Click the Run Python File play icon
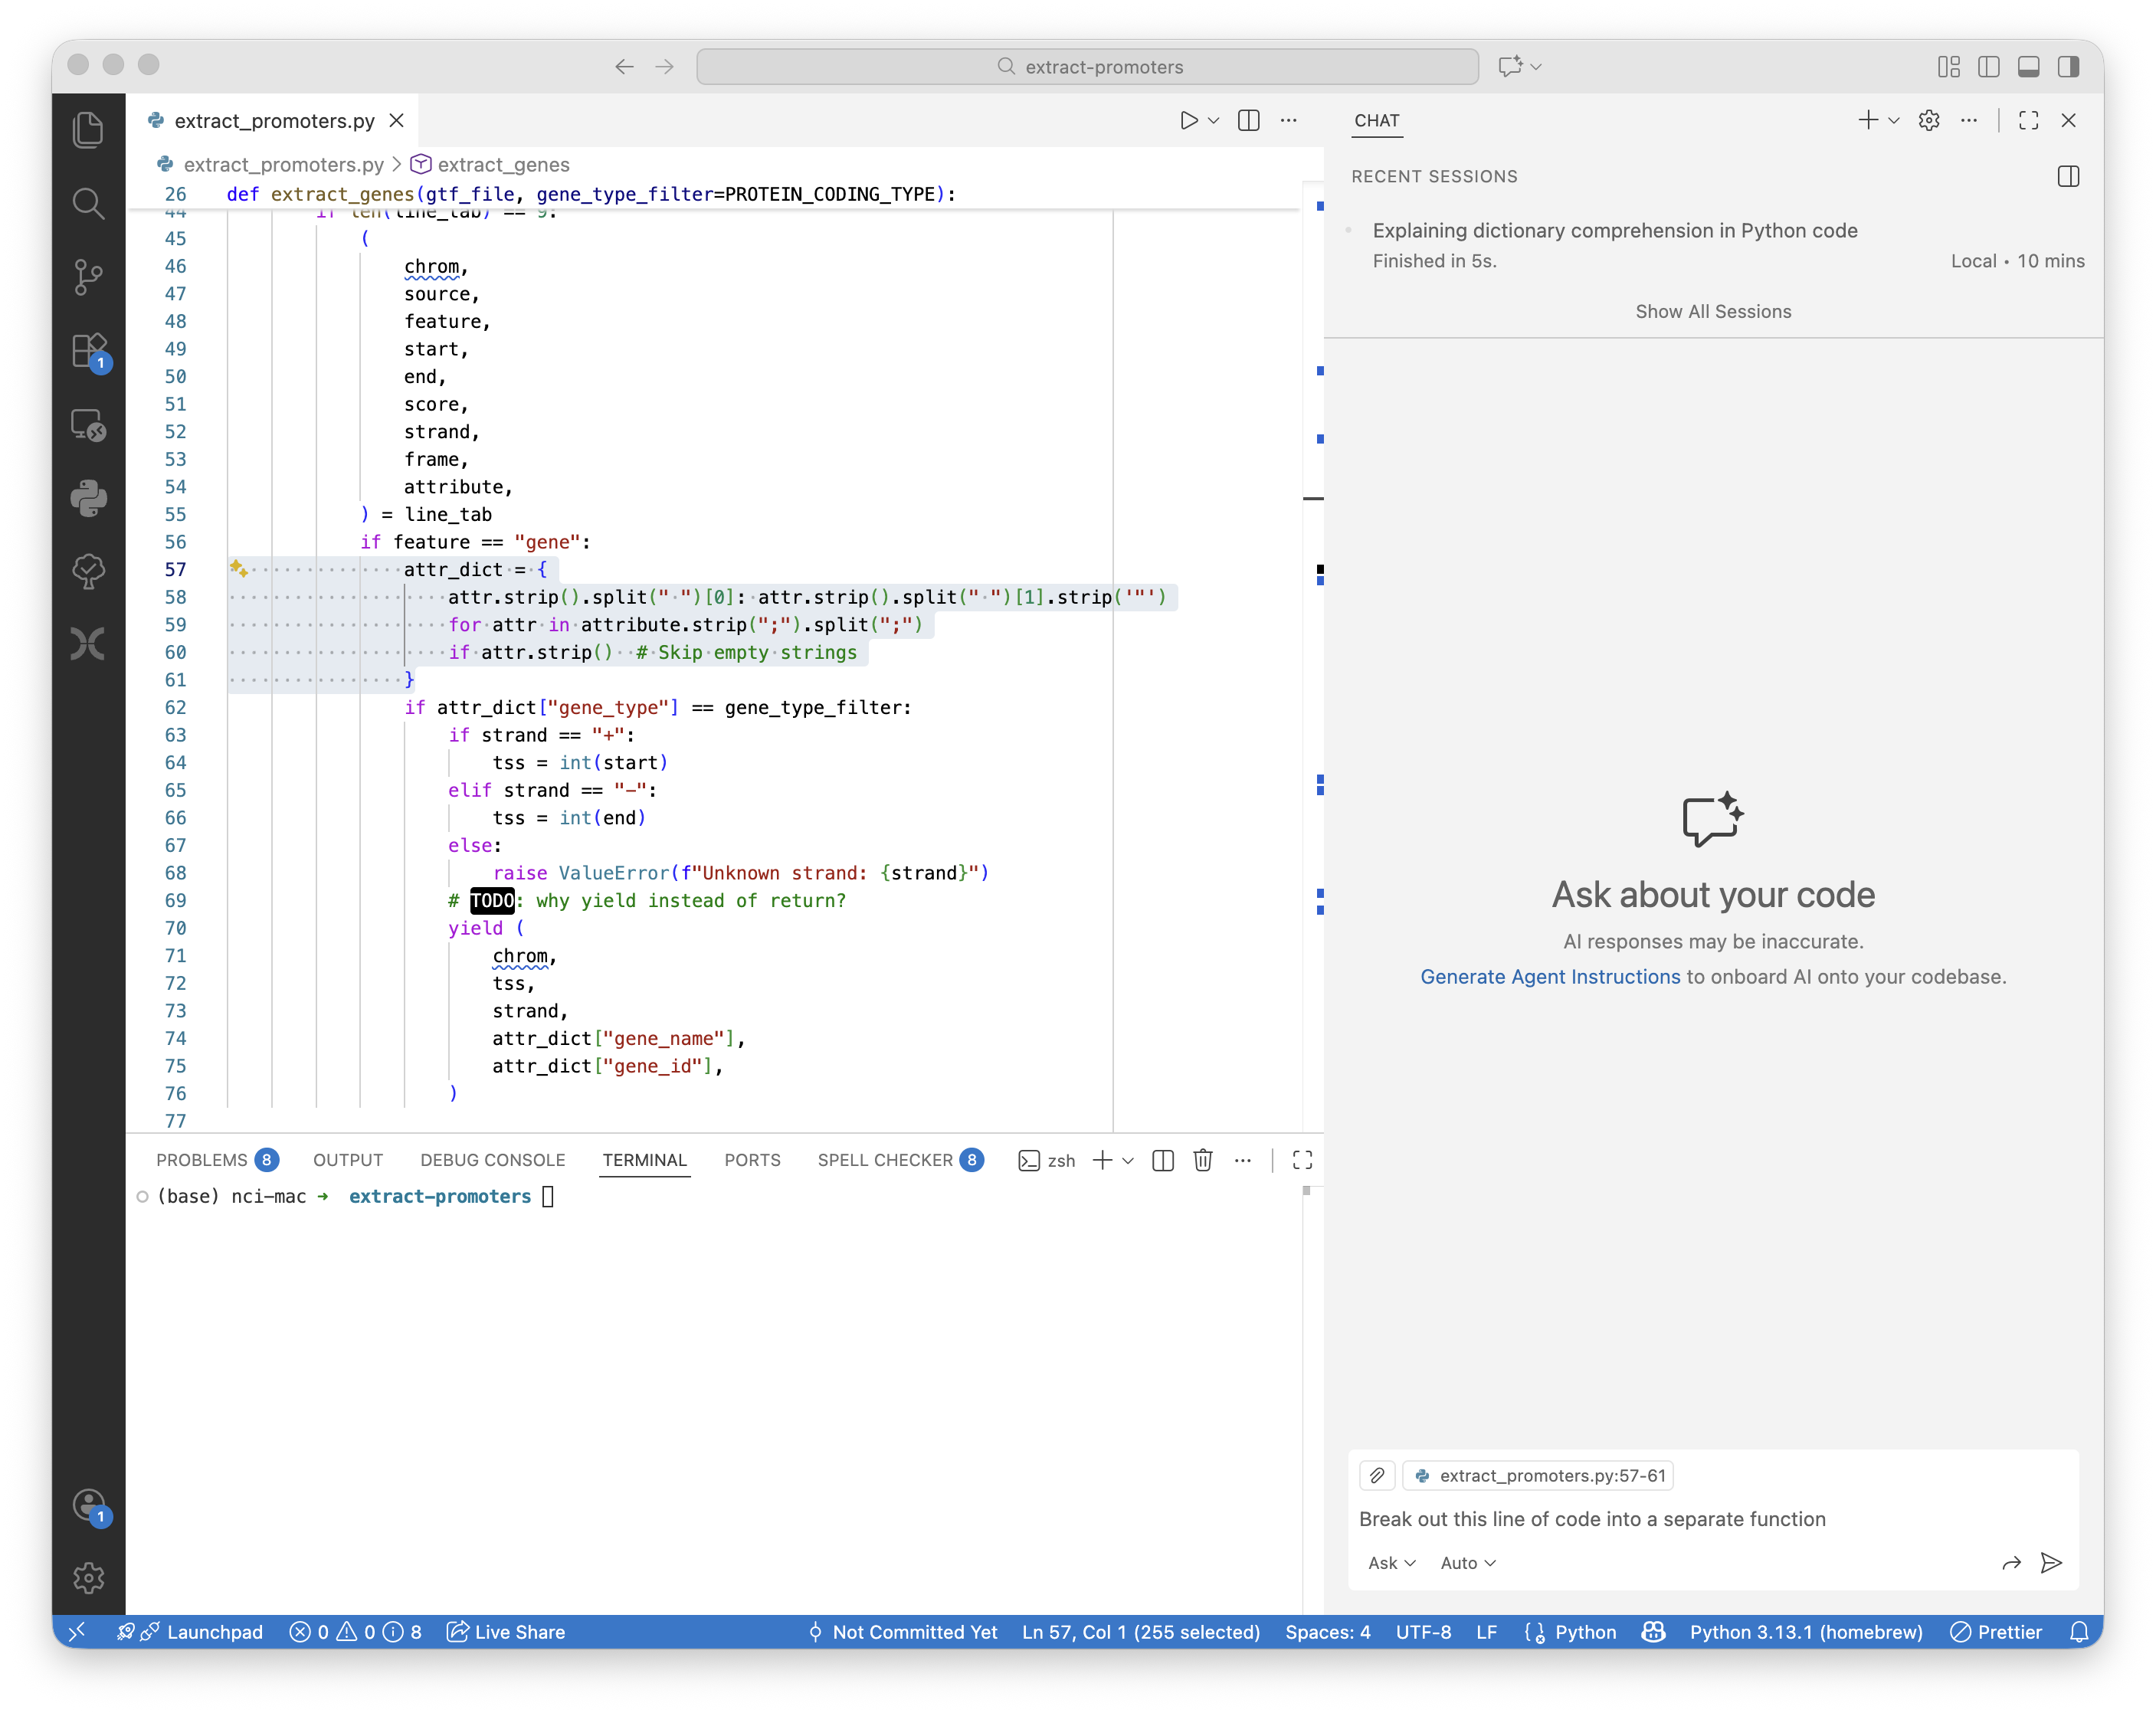 click(1188, 121)
